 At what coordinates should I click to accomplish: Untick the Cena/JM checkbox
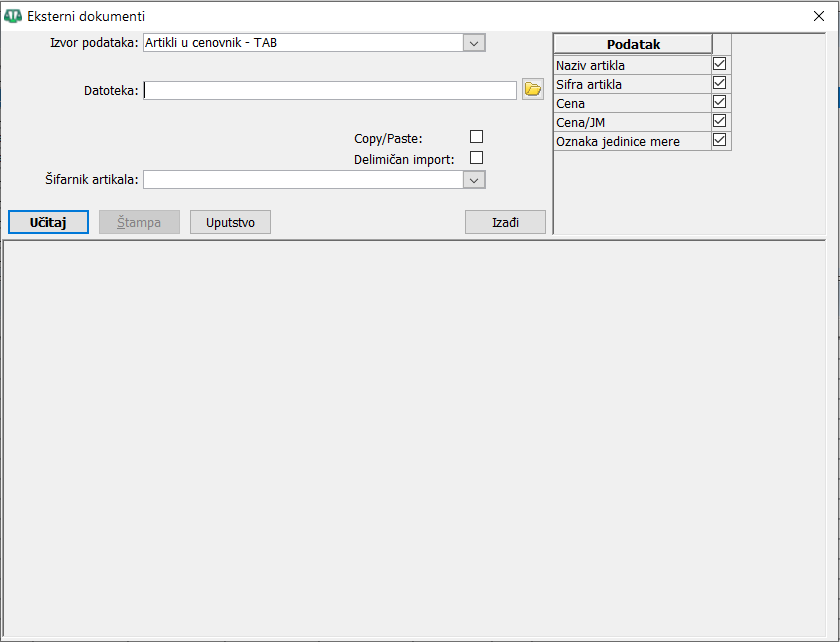click(719, 121)
